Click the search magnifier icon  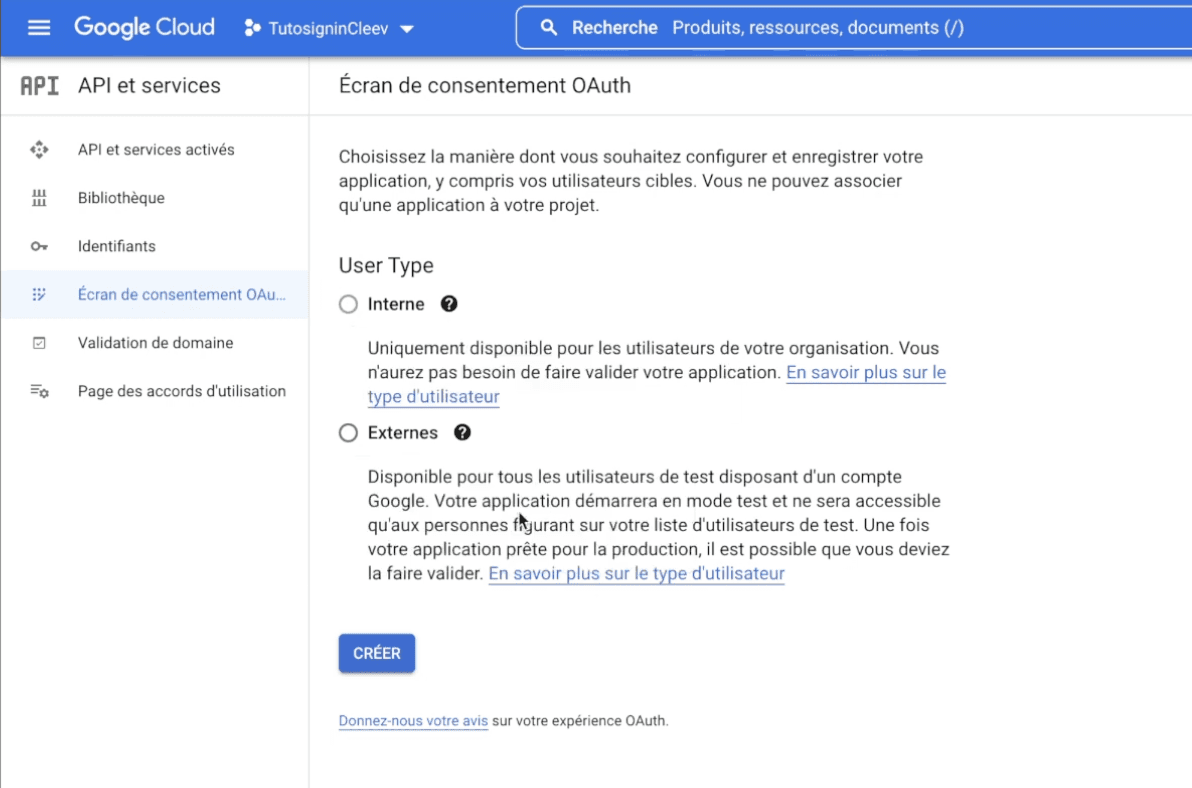tap(549, 27)
